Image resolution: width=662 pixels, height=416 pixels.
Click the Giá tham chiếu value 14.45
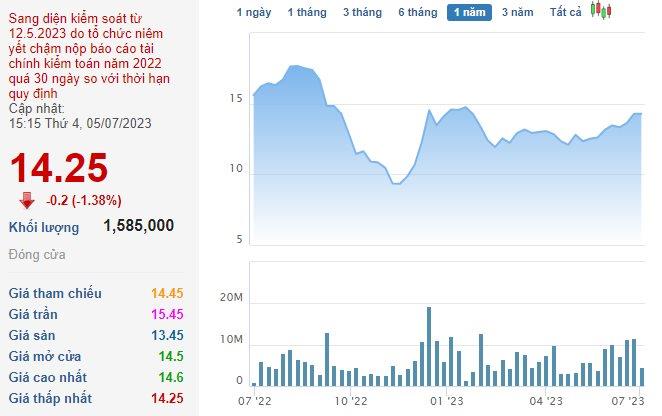(167, 293)
